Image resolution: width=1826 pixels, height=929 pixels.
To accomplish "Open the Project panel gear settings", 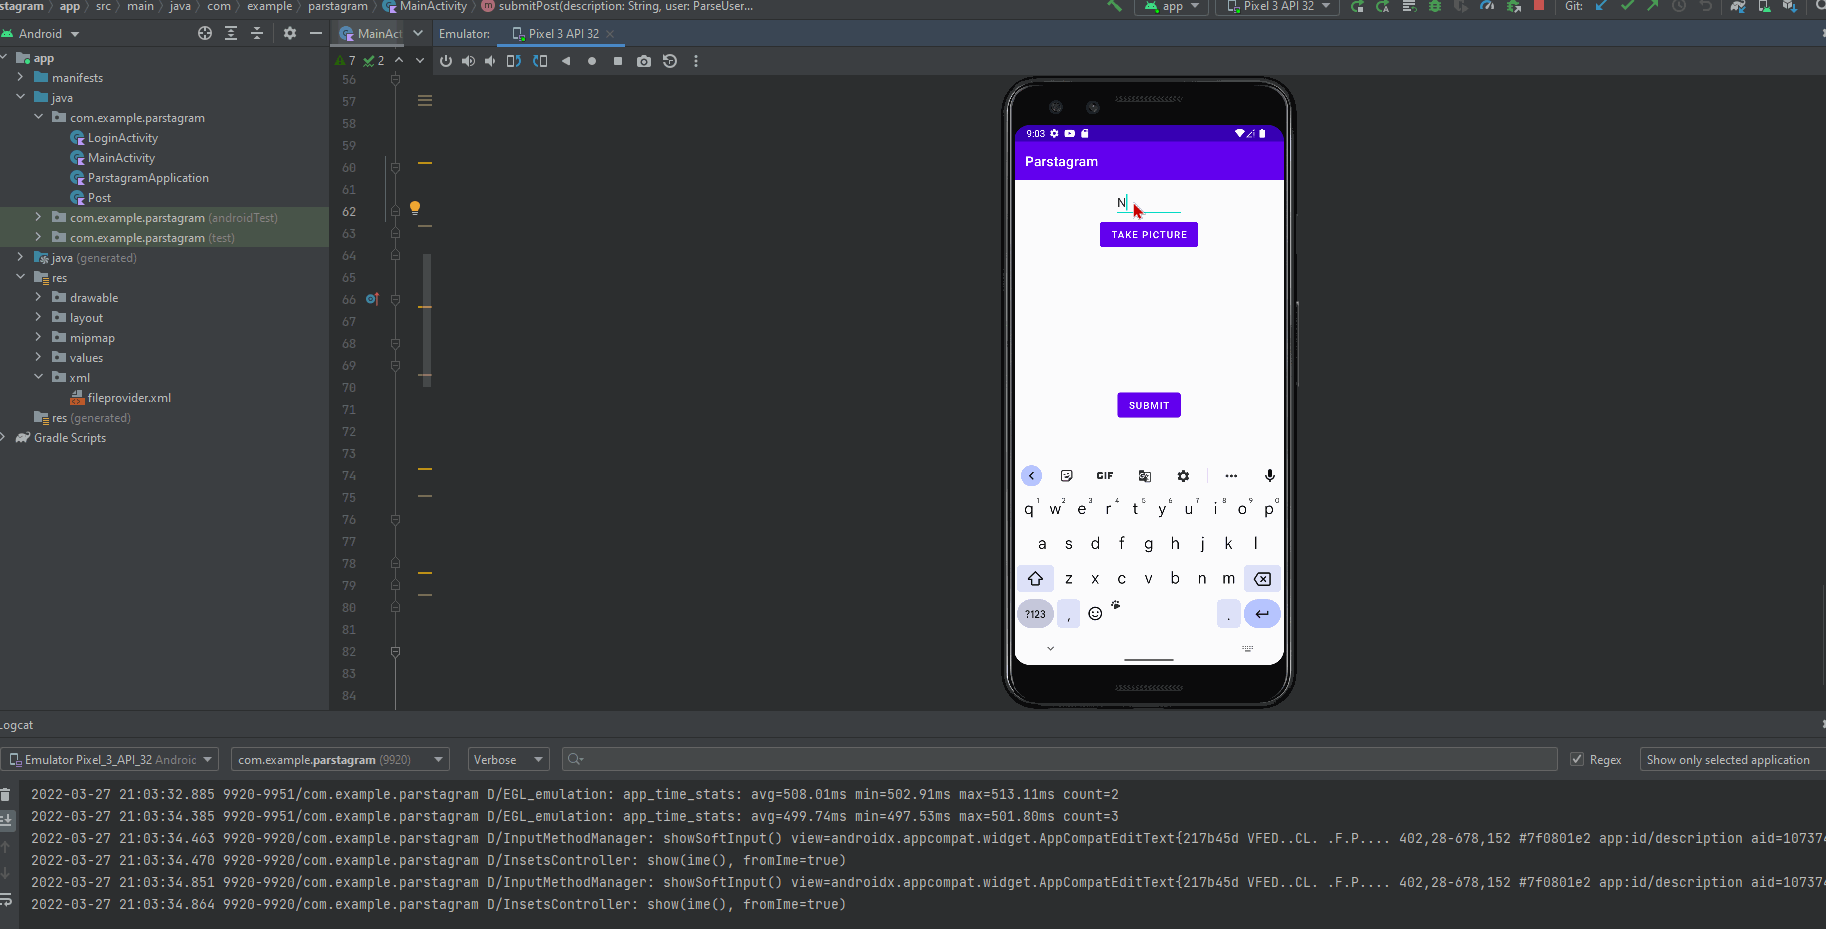I will pyautogui.click(x=290, y=33).
